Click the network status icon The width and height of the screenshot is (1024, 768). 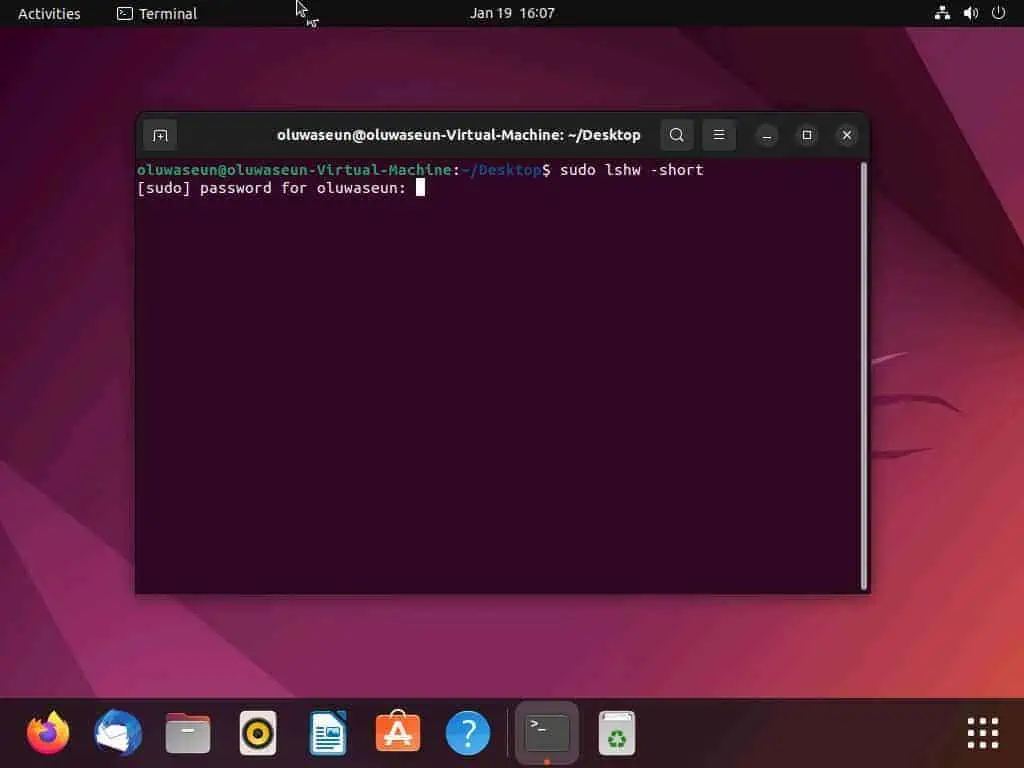coord(941,13)
